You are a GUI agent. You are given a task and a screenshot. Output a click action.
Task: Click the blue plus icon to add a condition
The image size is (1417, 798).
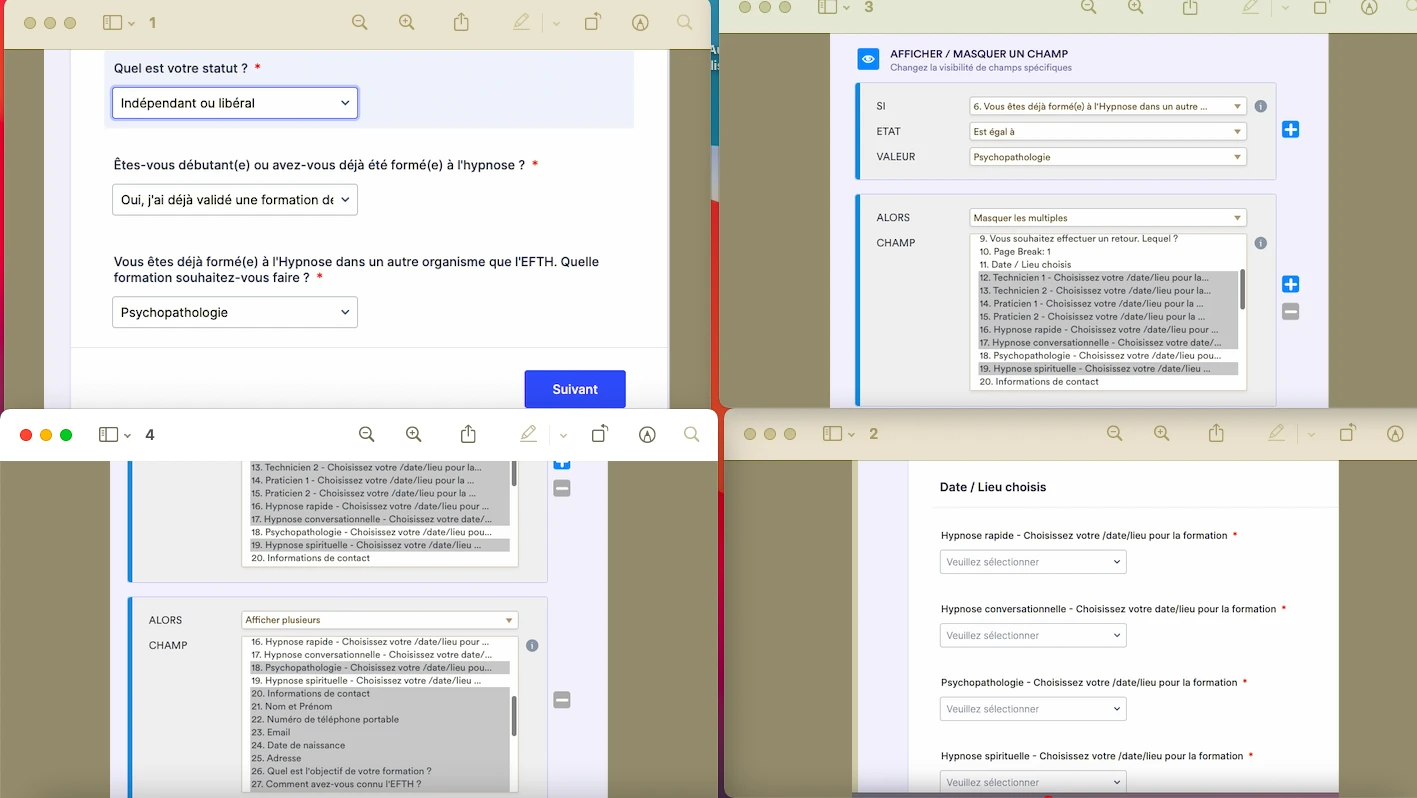pos(1290,129)
